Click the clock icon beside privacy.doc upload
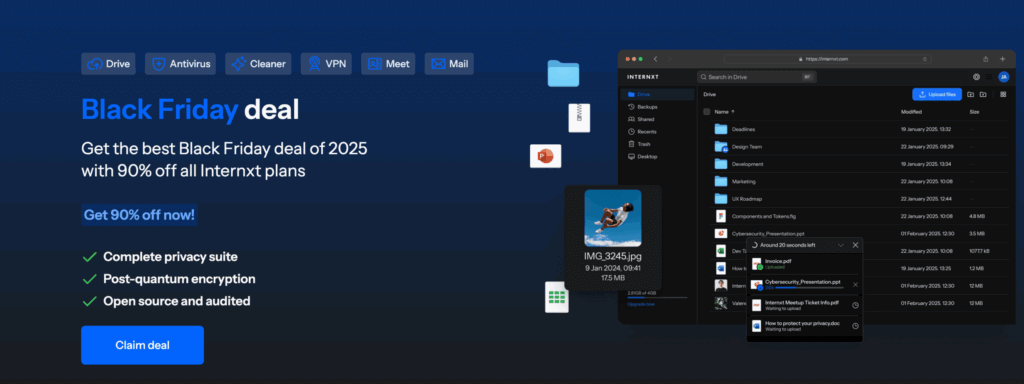 (x=856, y=325)
